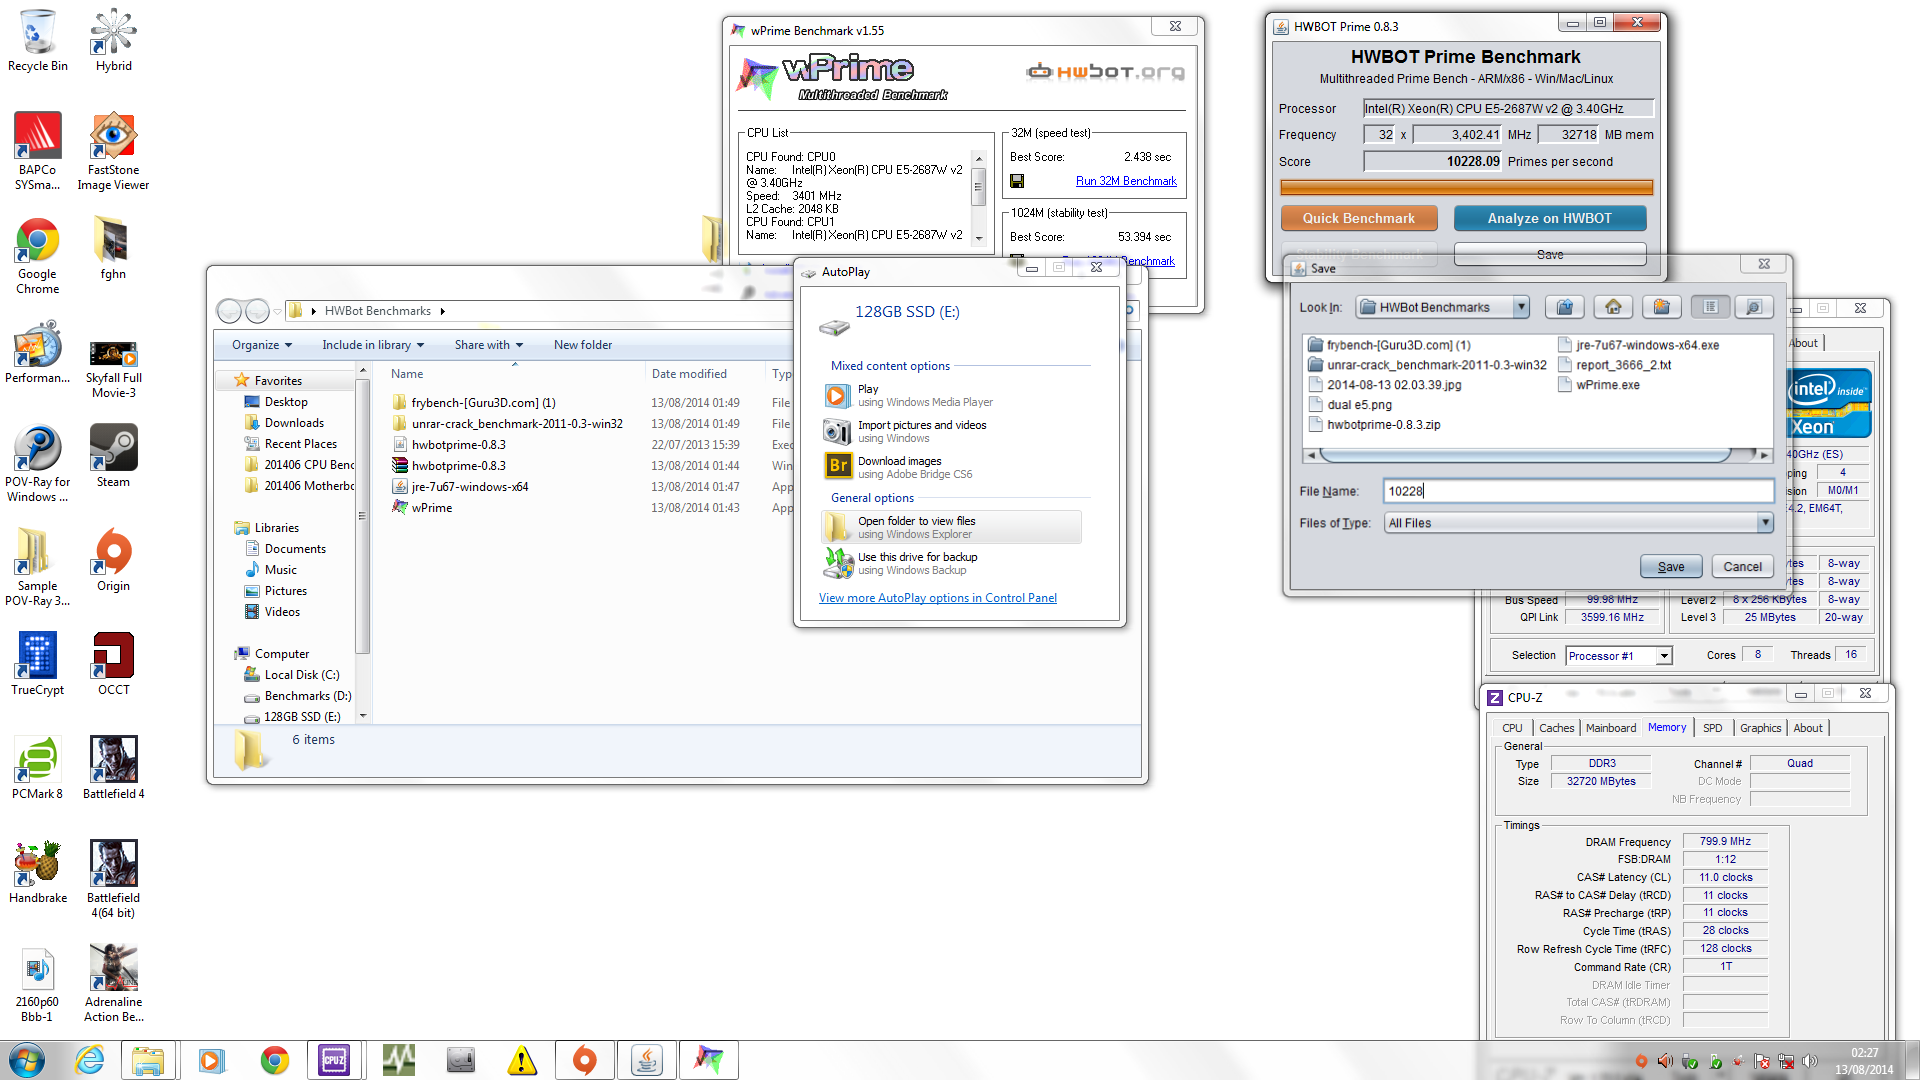This screenshot has width=1920, height=1080.
Task: Open the Look In folder dropdown
Action: tap(1521, 307)
